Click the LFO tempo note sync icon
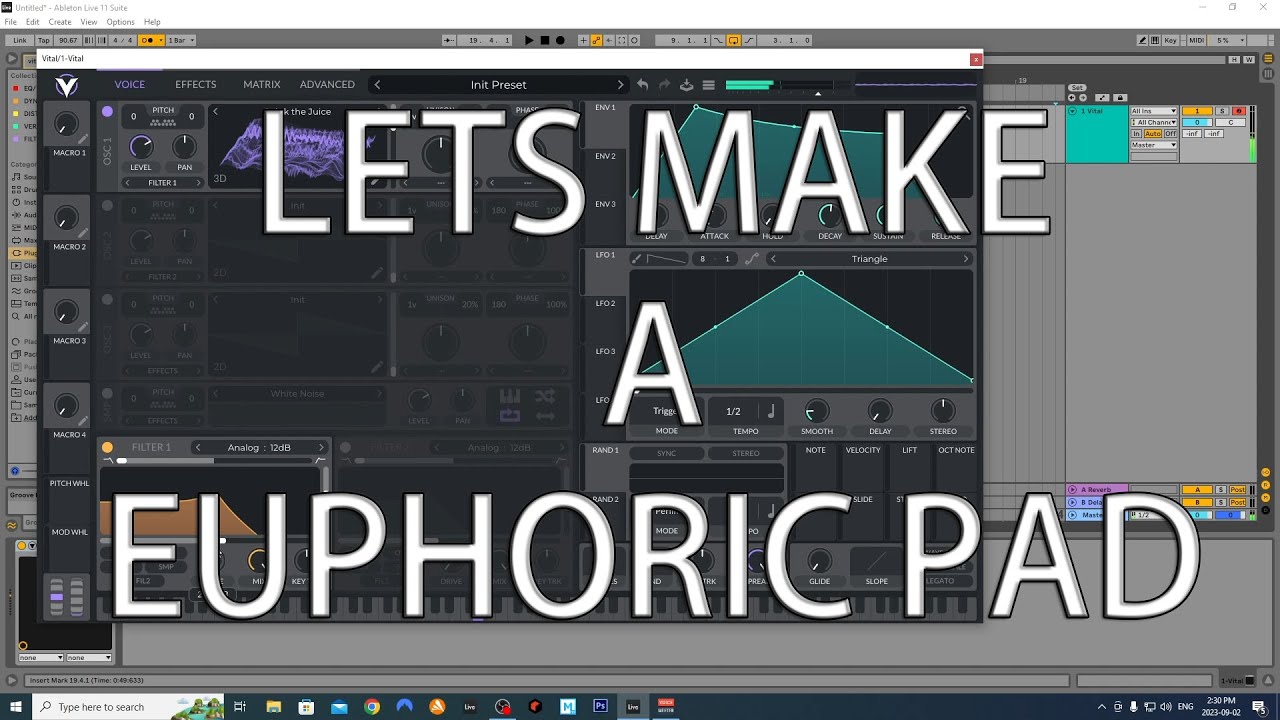Image resolution: width=1280 pixels, height=720 pixels. click(771, 411)
